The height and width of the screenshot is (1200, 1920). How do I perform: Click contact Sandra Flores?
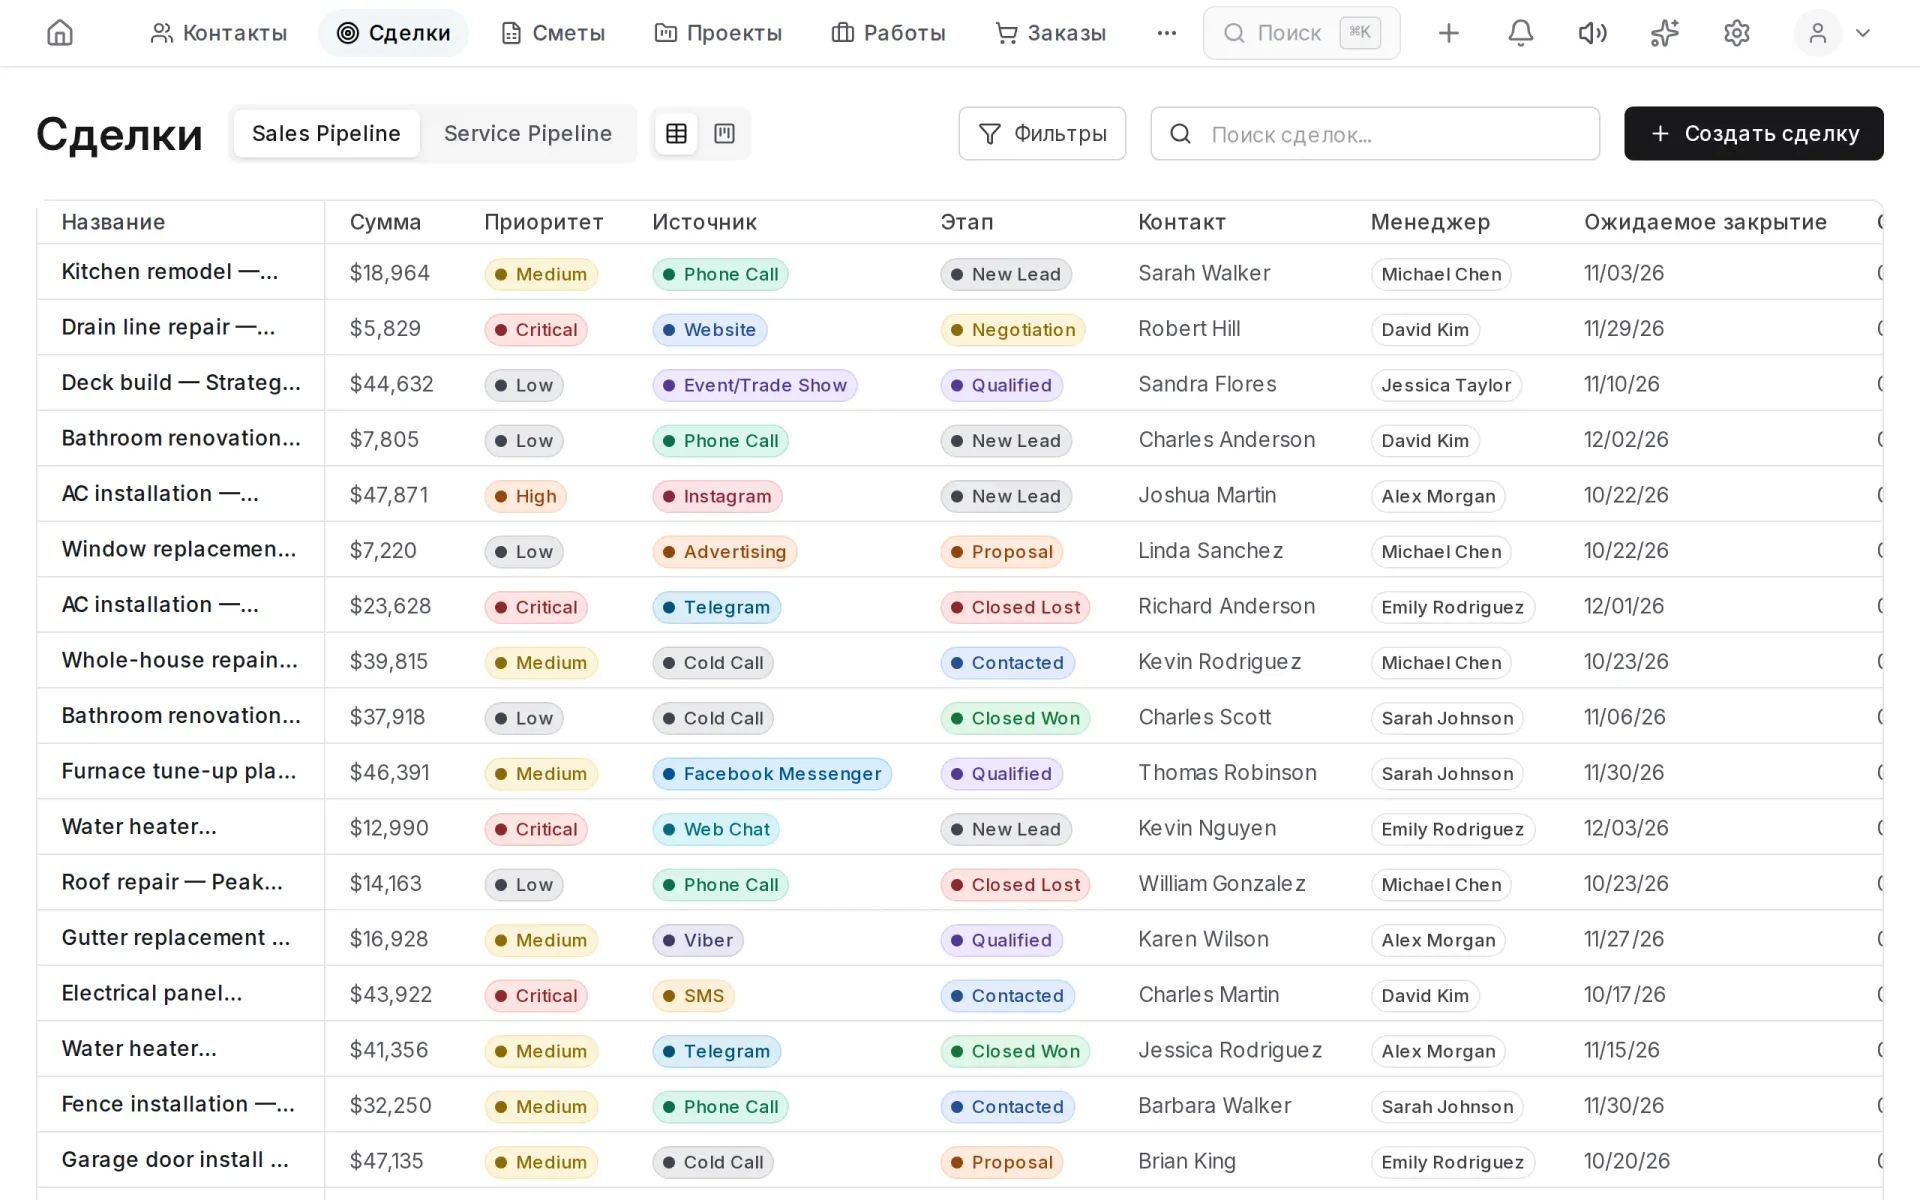1207,384
